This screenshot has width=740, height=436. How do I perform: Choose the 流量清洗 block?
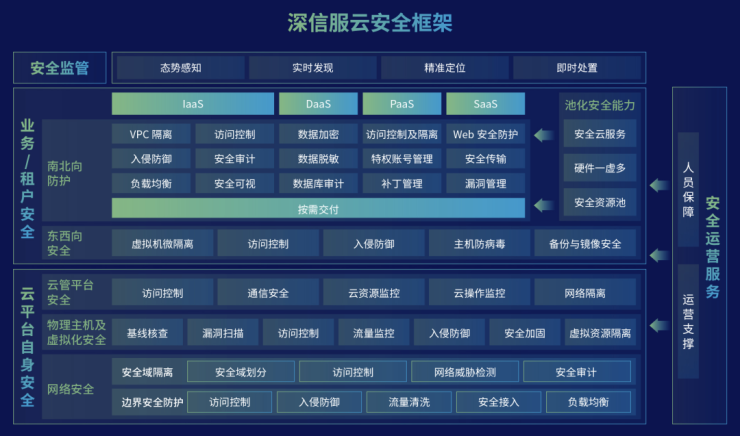(411, 402)
